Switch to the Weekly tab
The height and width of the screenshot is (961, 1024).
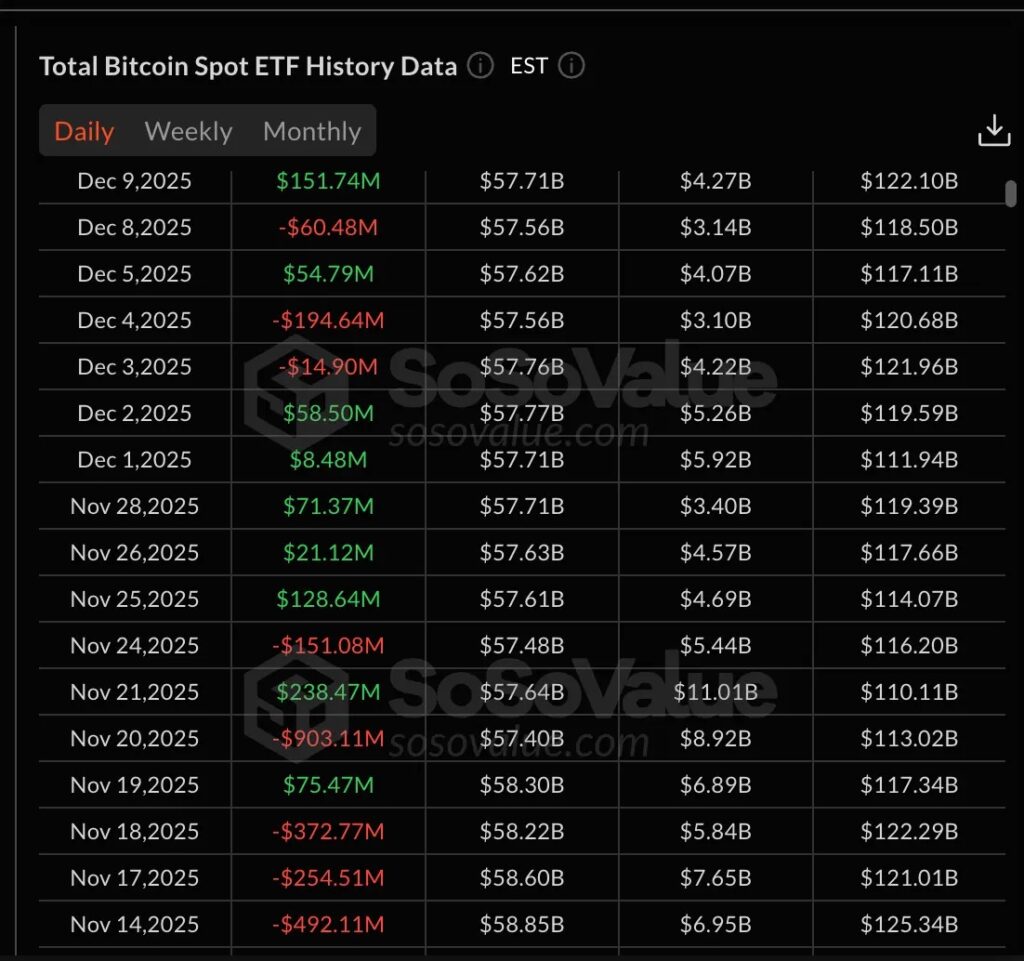[188, 131]
